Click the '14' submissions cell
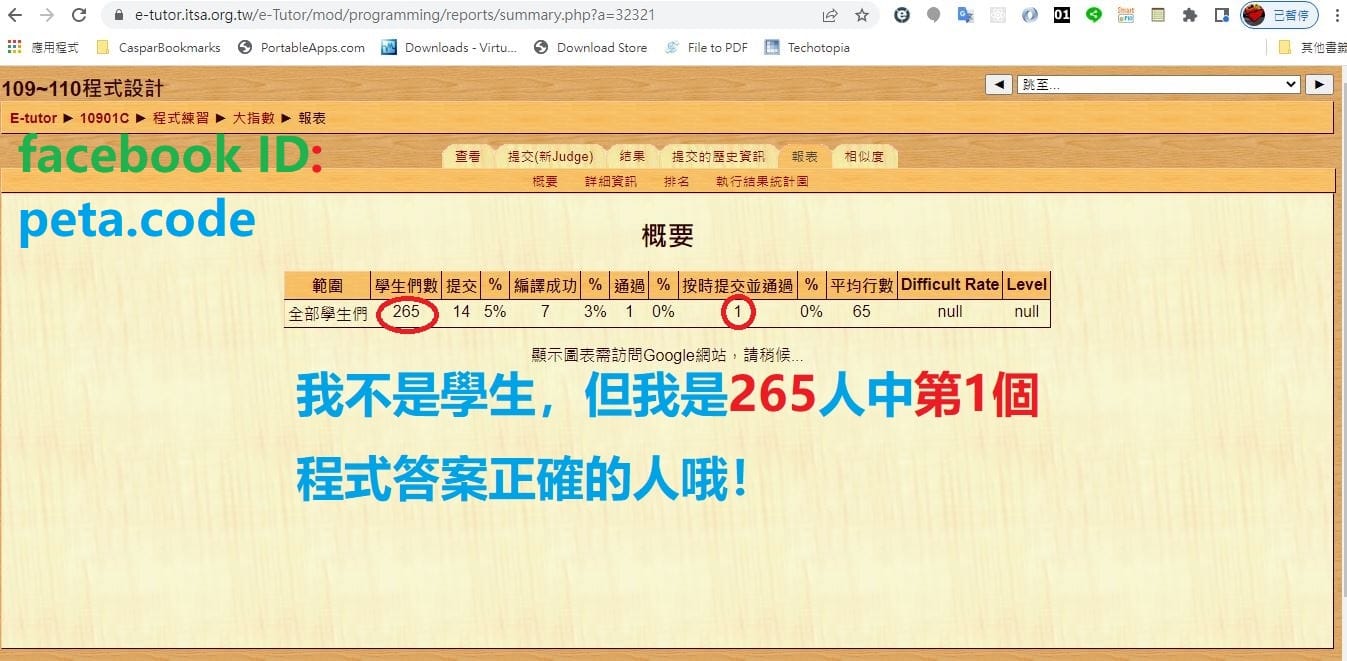1347x661 pixels. pyautogui.click(x=461, y=312)
